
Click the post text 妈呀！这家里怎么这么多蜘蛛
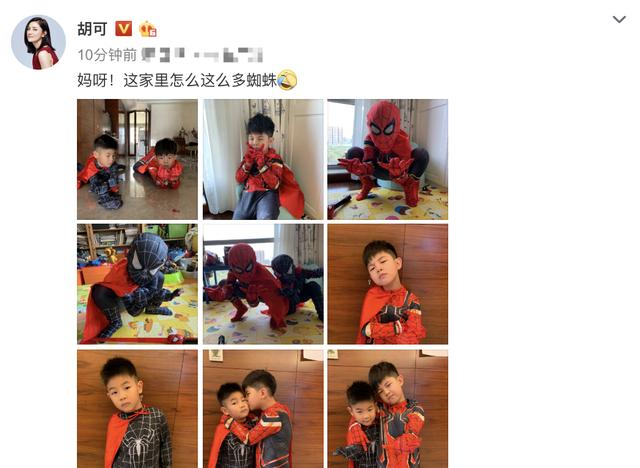pos(177,80)
